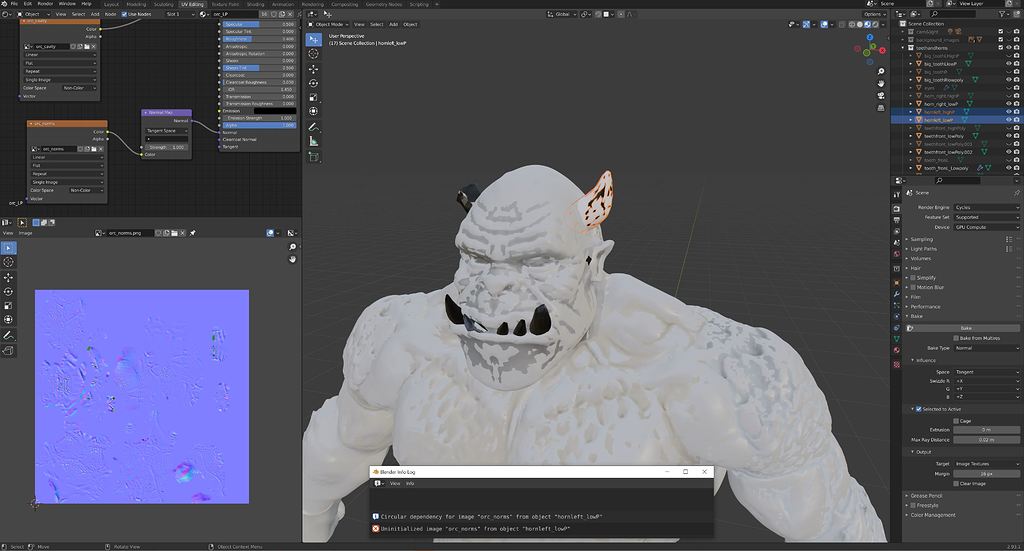Screen dimensions: 1024x551
Task: Click the 3D cursor tool icon
Action: (x=313, y=54)
